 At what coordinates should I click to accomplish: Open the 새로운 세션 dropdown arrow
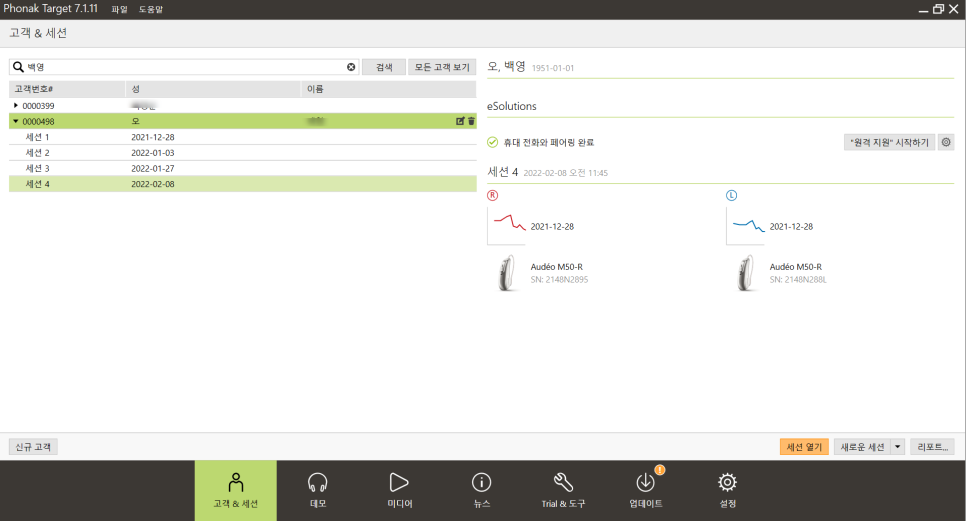coord(898,447)
